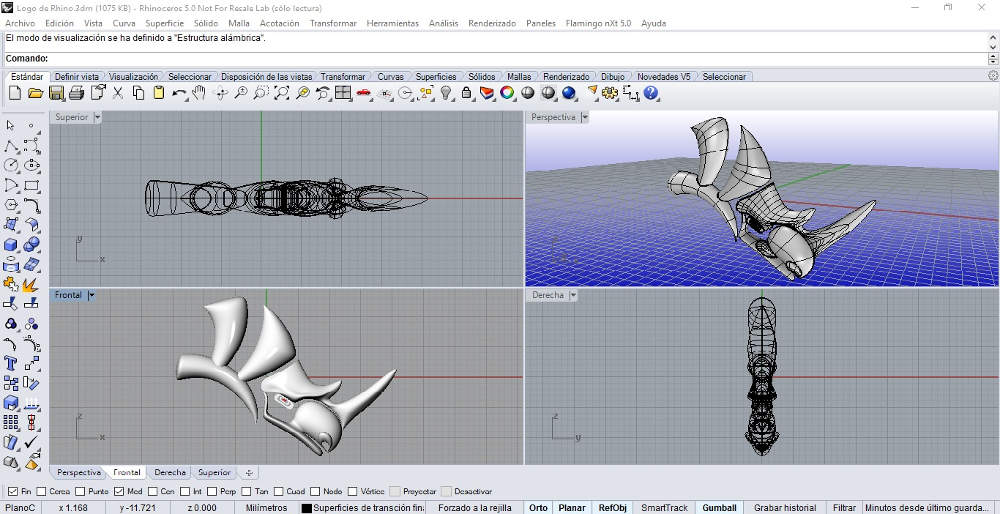Select the arrow pointer tool in left sidebar
This screenshot has width=1000, height=514.
[11, 125]
